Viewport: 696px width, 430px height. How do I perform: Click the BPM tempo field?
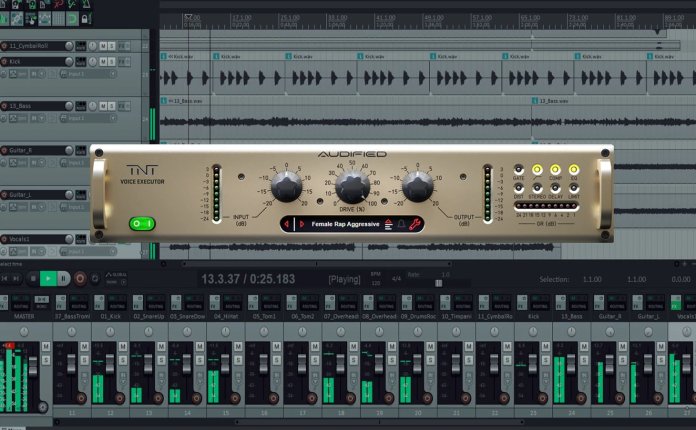coord(376,283)
